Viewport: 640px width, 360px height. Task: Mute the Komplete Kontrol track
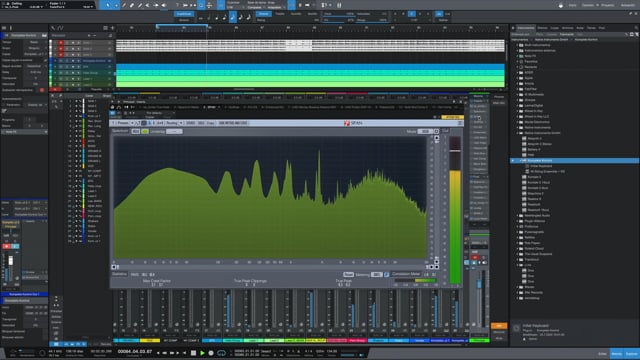pos(60,61)
